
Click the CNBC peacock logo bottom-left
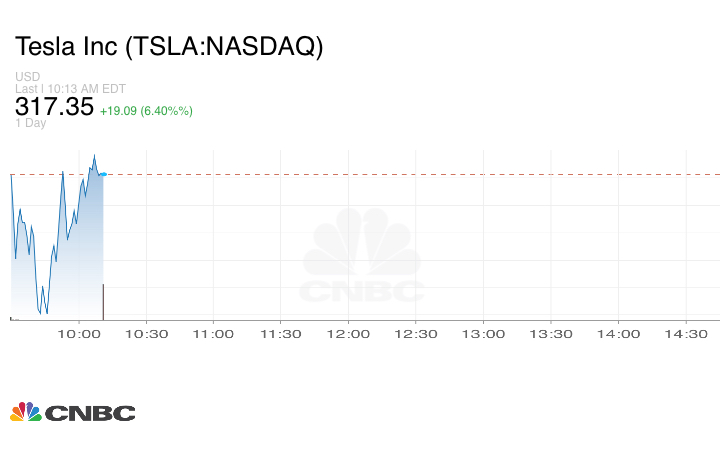[72, 412]
